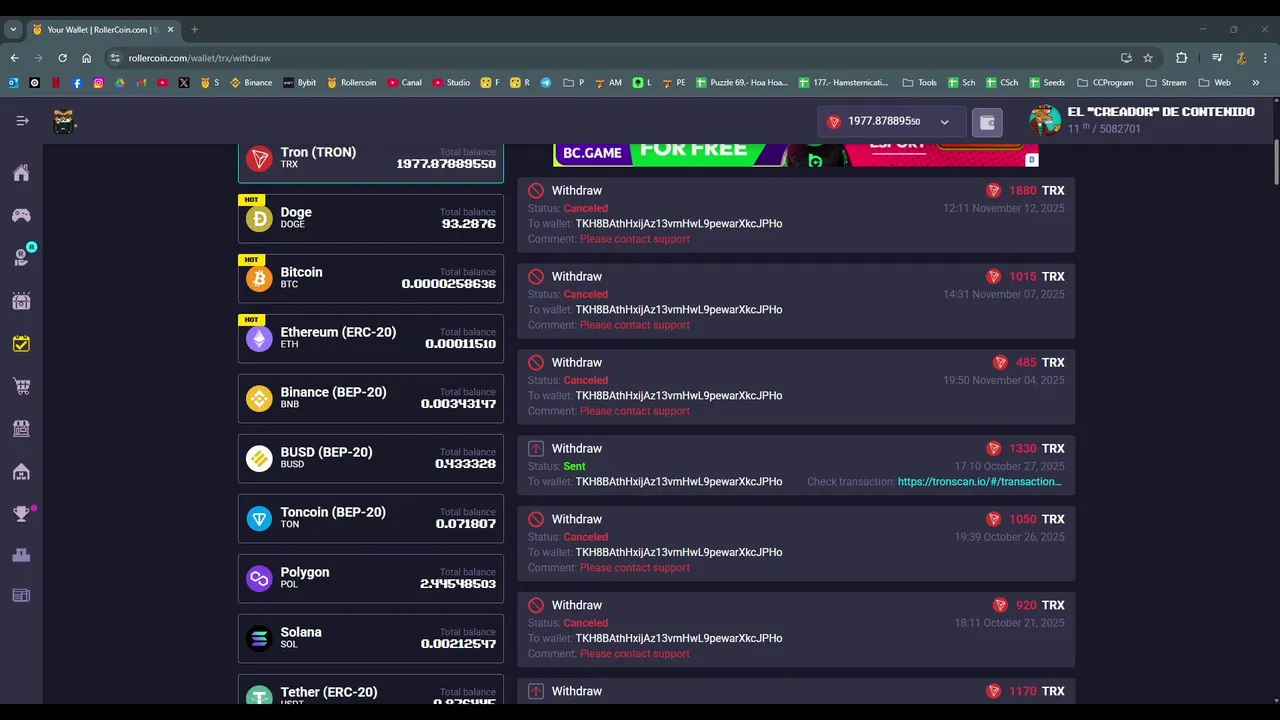Open the tab search dropdown arrow

click(x=13, y=30)
